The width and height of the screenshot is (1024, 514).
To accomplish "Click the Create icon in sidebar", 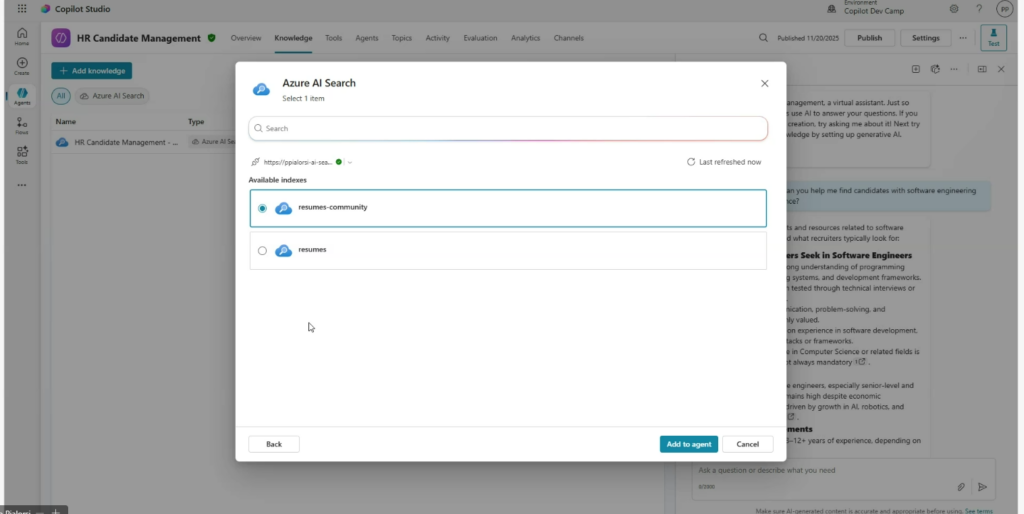I will point(22,66).
